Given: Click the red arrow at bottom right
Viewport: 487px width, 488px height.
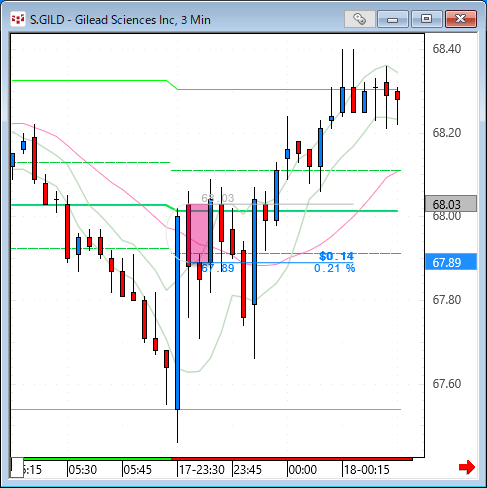Looking at the screenshot, I should click(x=467, y=467).
